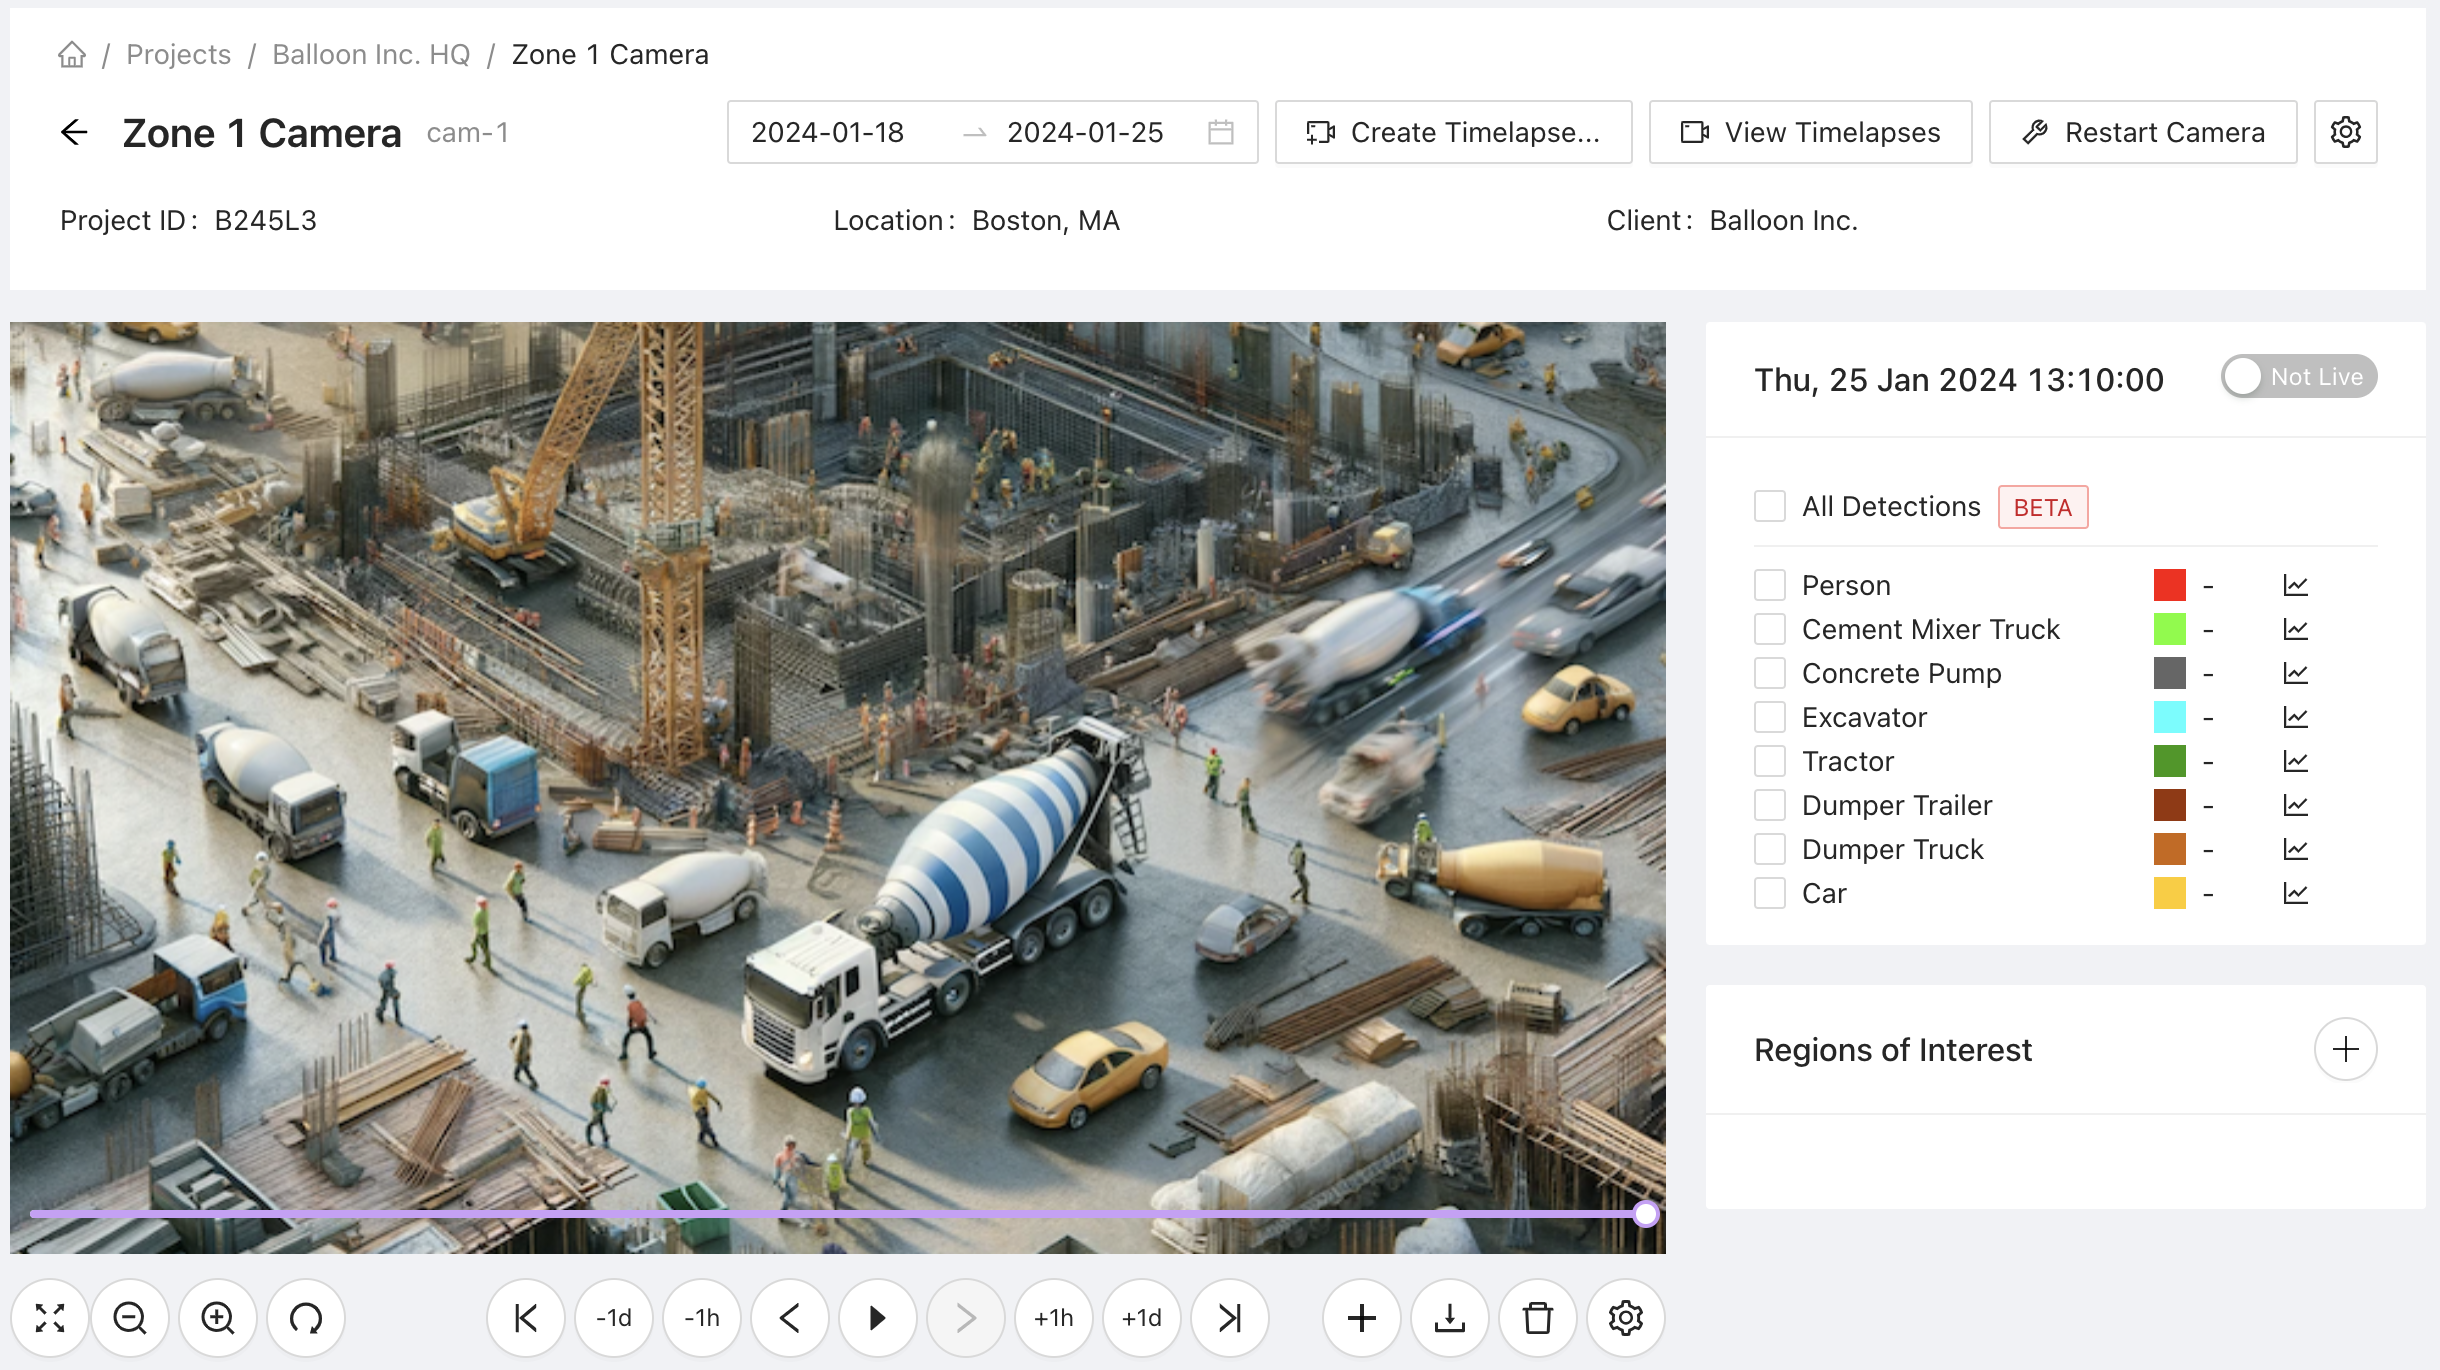Add a new Region of Interest
This screenshot has height=1370, width=2440.
click(2345, 1049)
